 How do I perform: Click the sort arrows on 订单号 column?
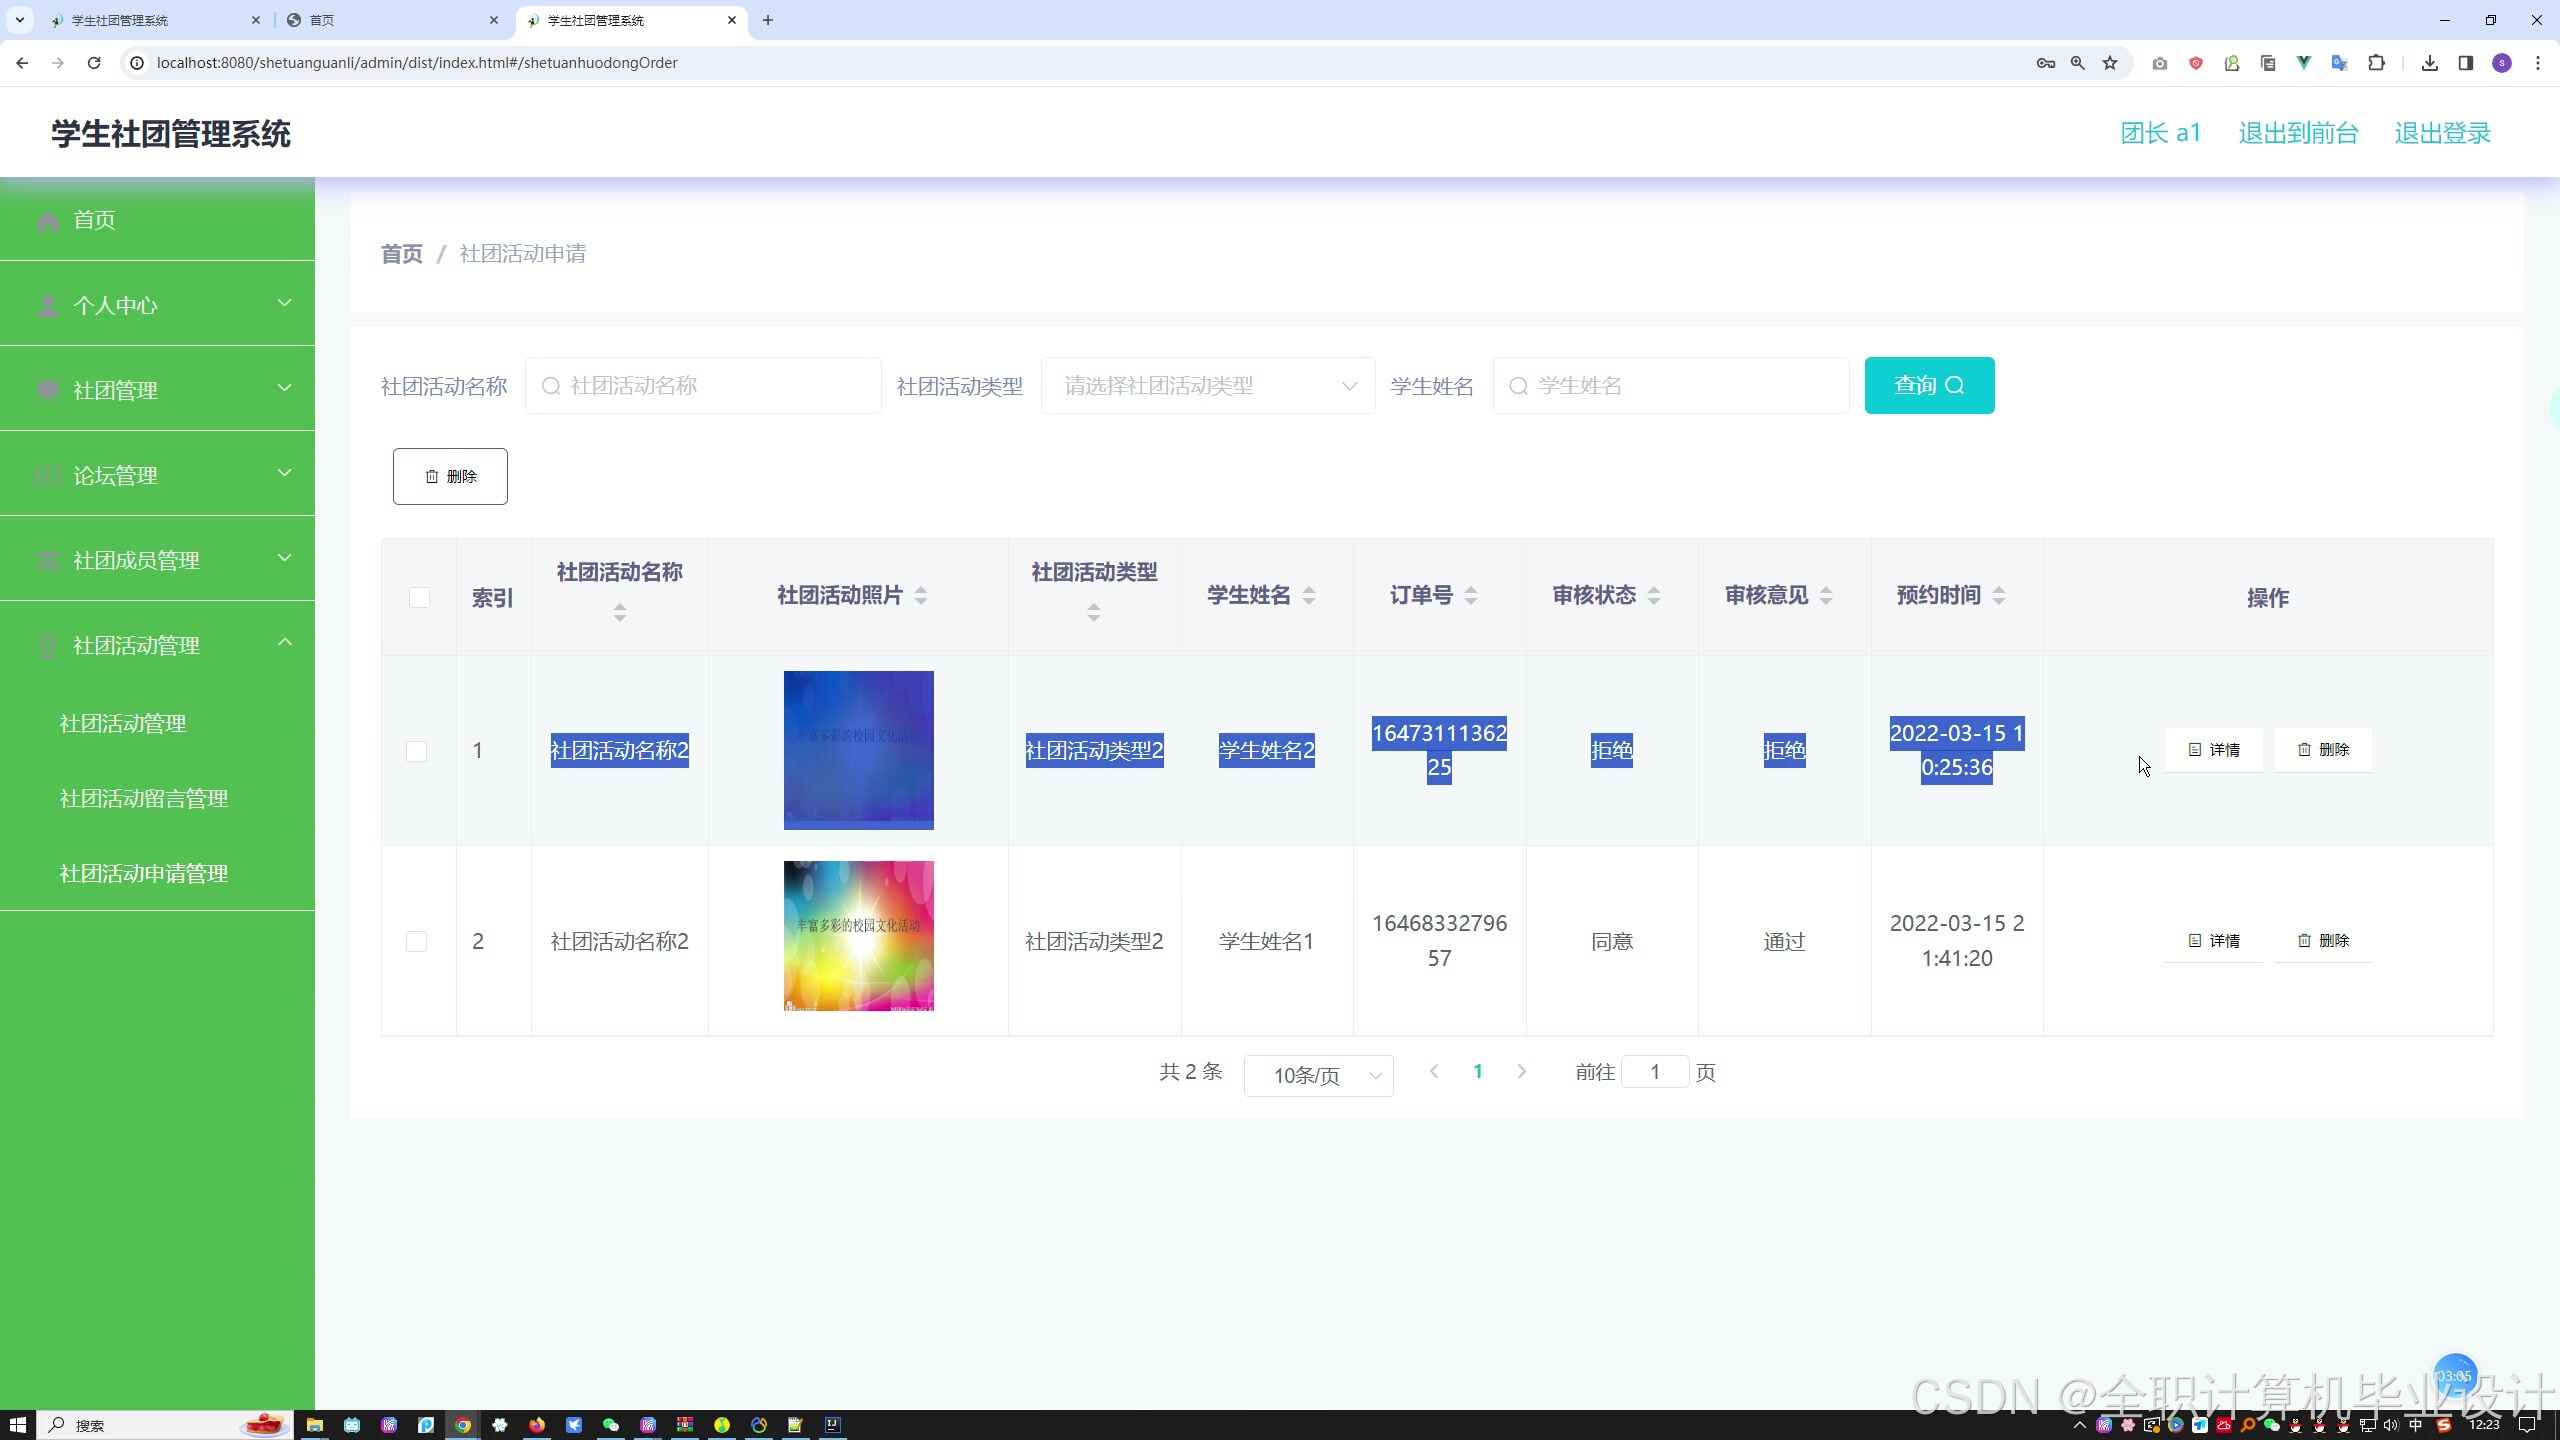(x=1470, y=596)
